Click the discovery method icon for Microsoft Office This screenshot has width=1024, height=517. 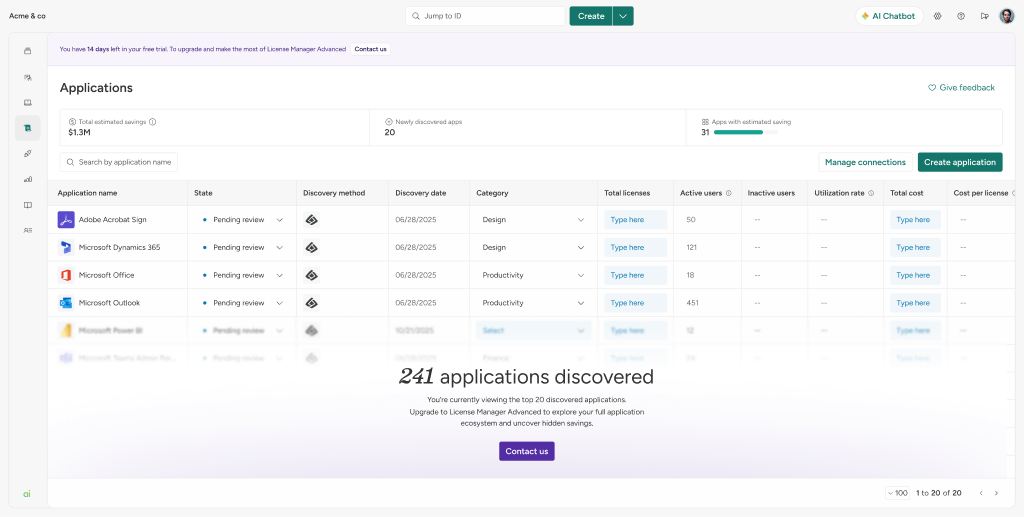(312, 275)
